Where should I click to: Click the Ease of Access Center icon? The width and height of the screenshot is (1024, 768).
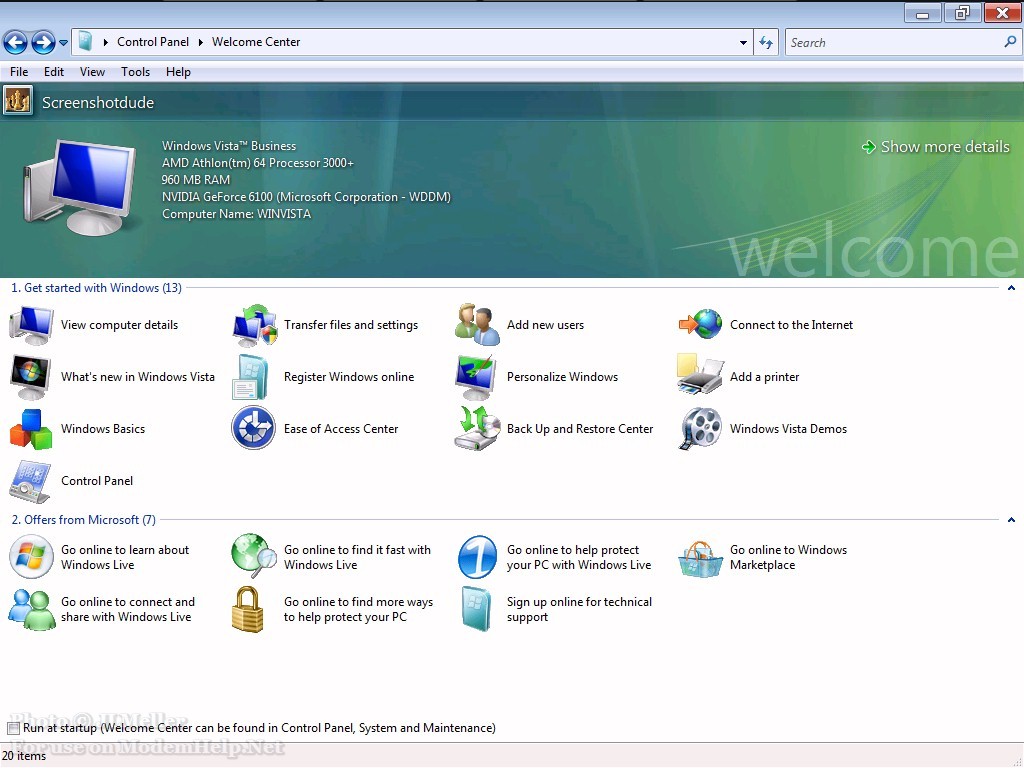tap(253, 428)
